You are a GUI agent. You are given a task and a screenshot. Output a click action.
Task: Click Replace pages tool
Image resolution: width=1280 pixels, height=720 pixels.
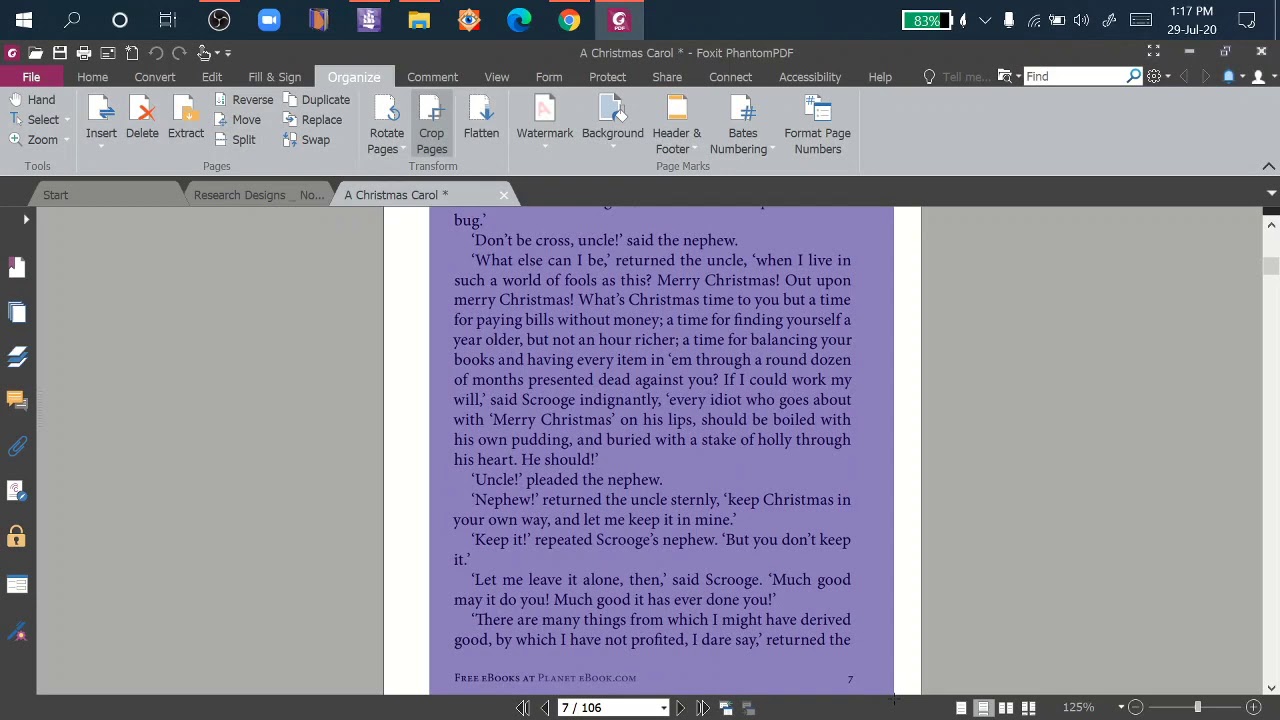312,120
